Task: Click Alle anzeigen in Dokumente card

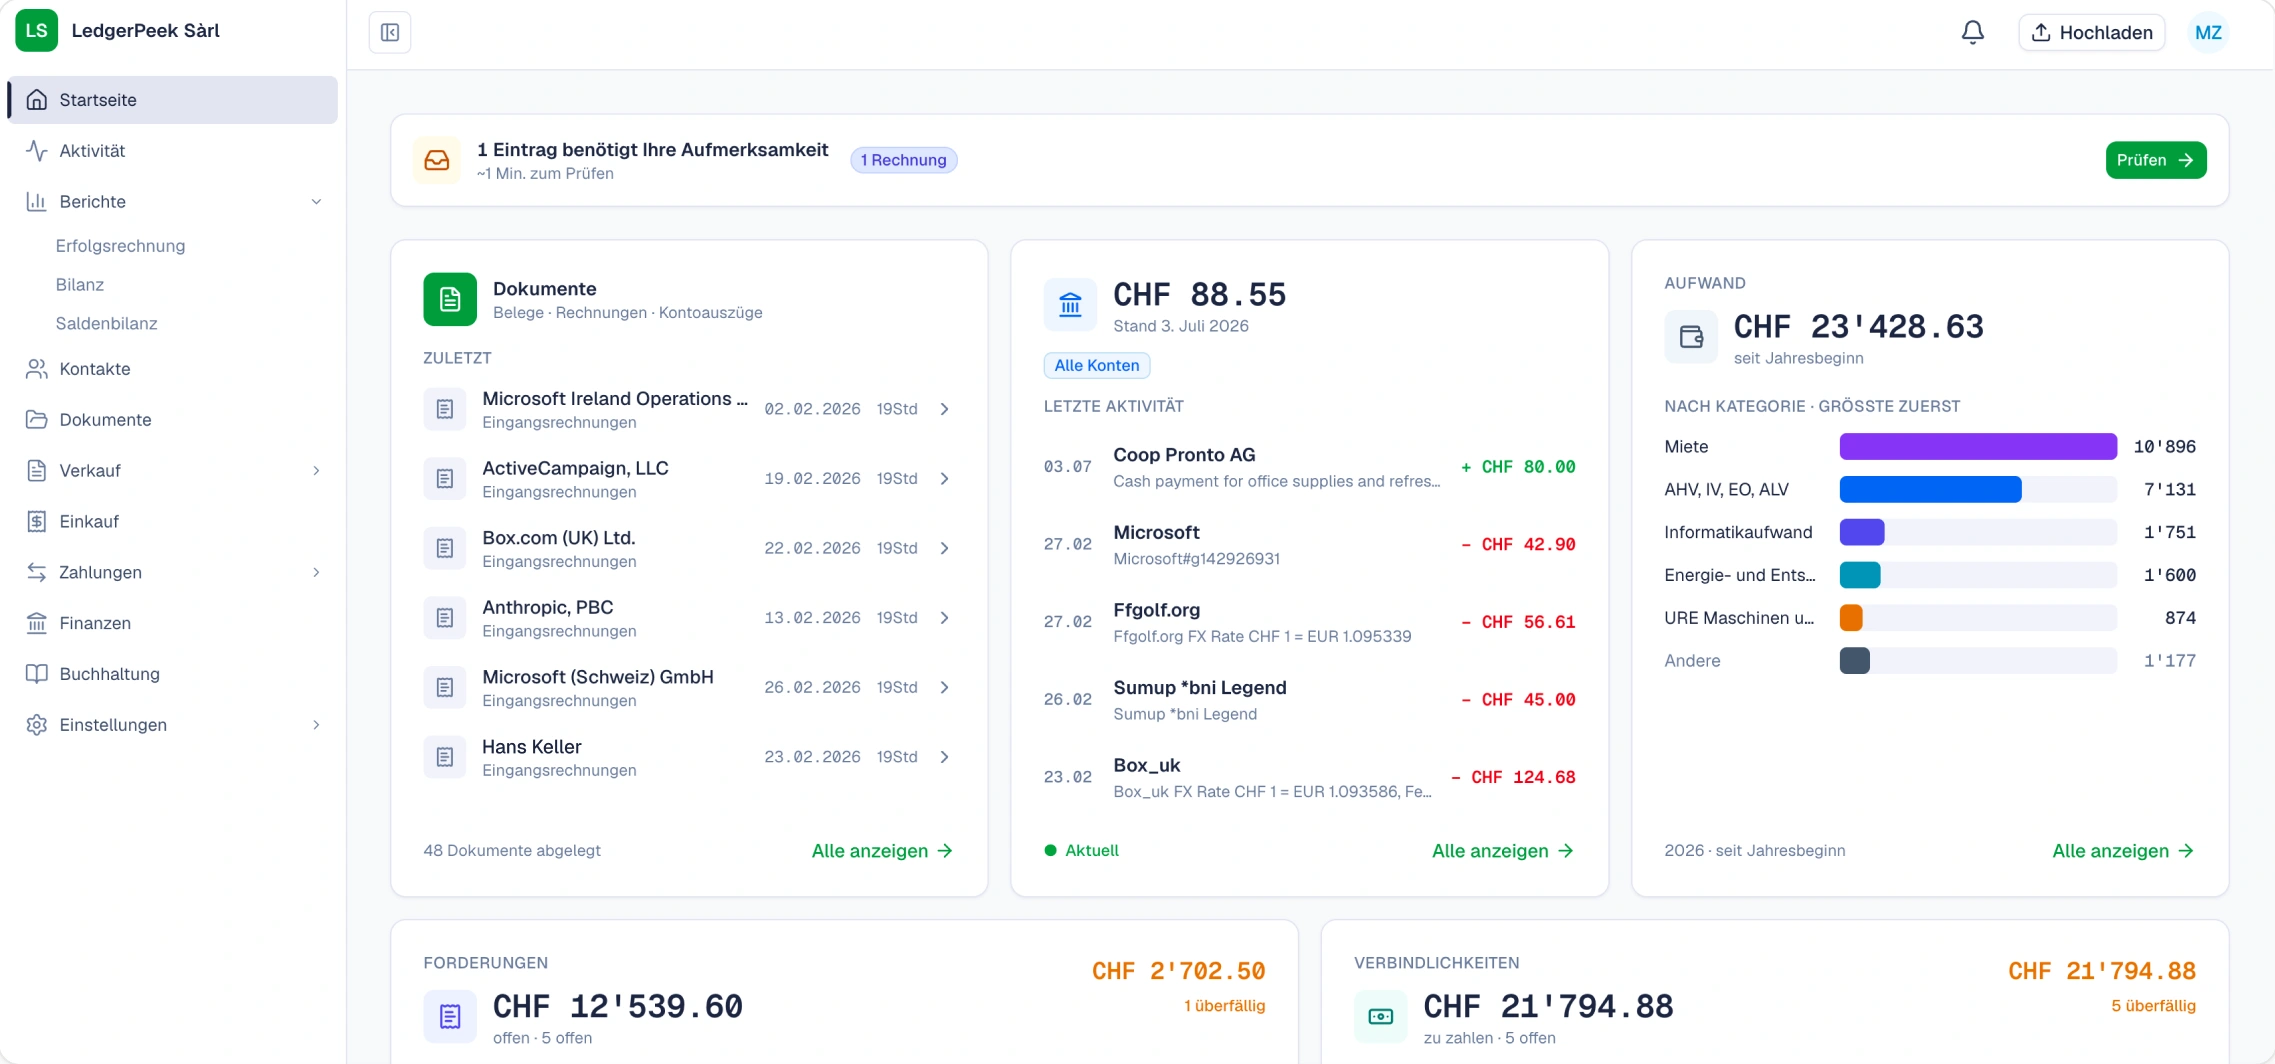Action: [x=882, y=851]
